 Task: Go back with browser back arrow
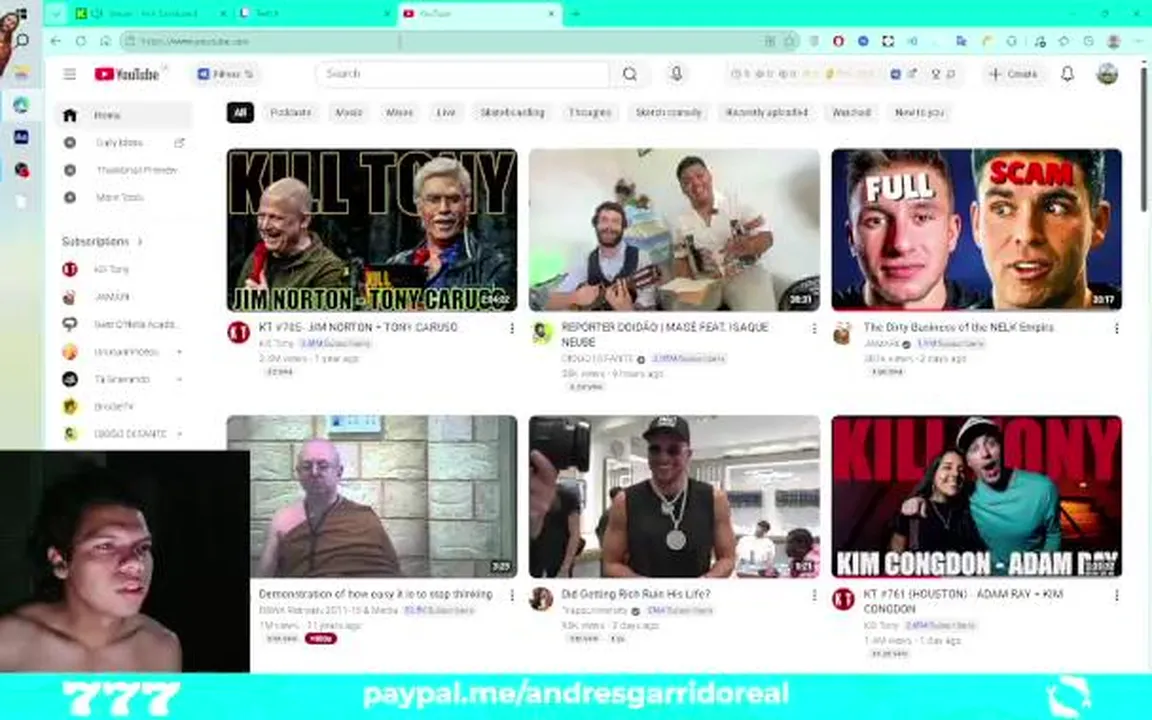56,41
